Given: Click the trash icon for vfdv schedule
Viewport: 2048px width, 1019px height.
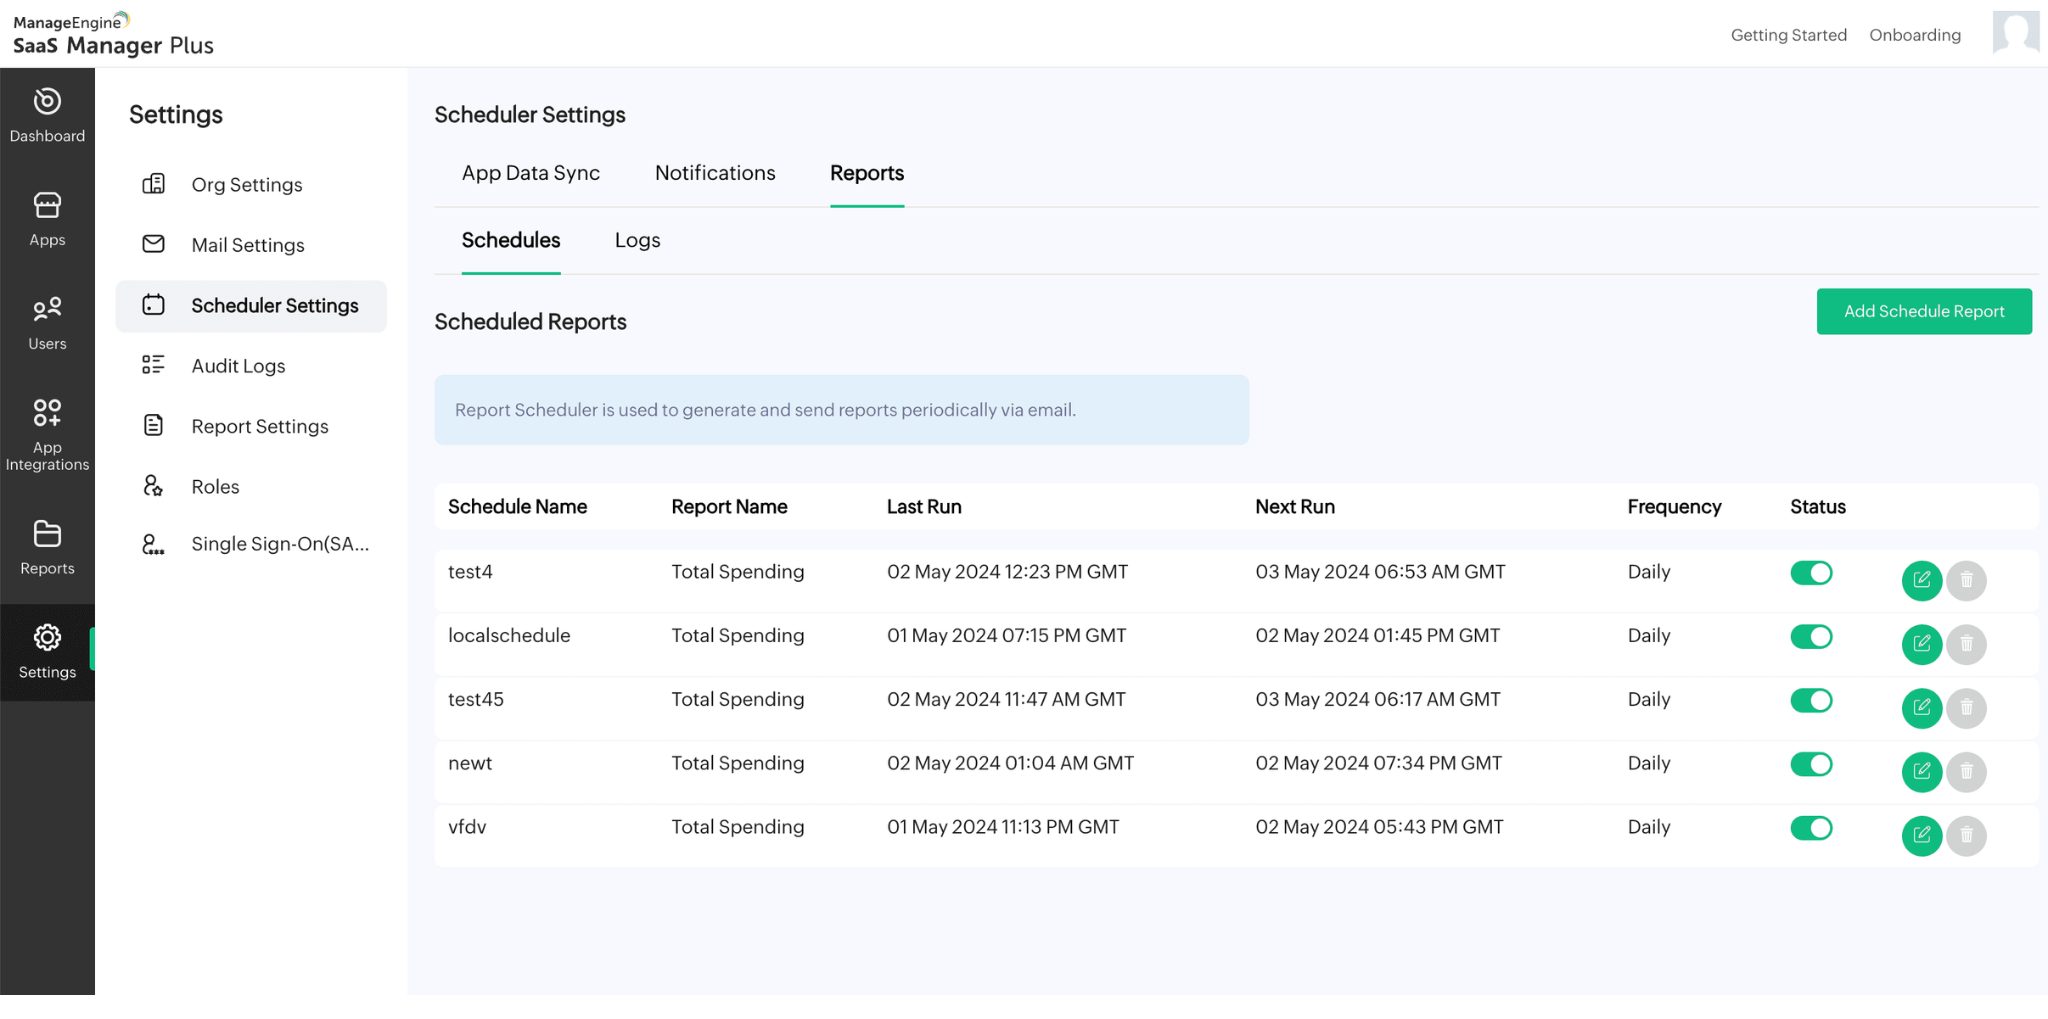Looking at the screenshot, I should pos(1966,836).
